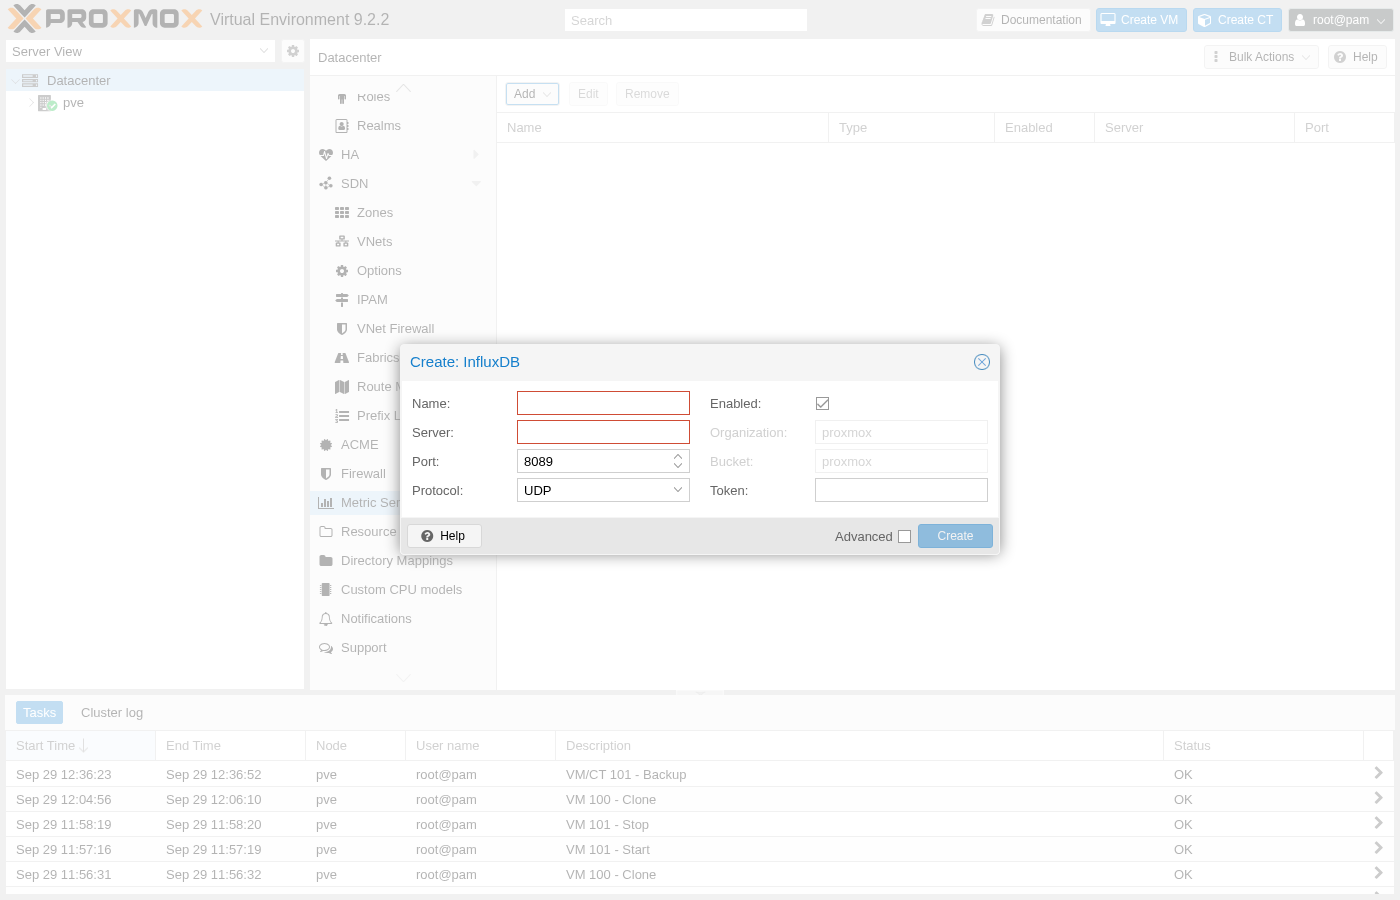
Task: Collapse the SDN submenu arrow
Action: pos(476,184)
